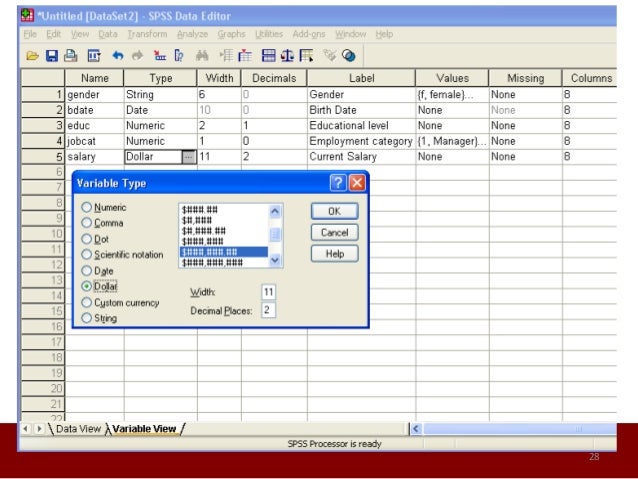Select the String variable type
The width and height of the screenshot is (638, 479).
click(87, 318)
